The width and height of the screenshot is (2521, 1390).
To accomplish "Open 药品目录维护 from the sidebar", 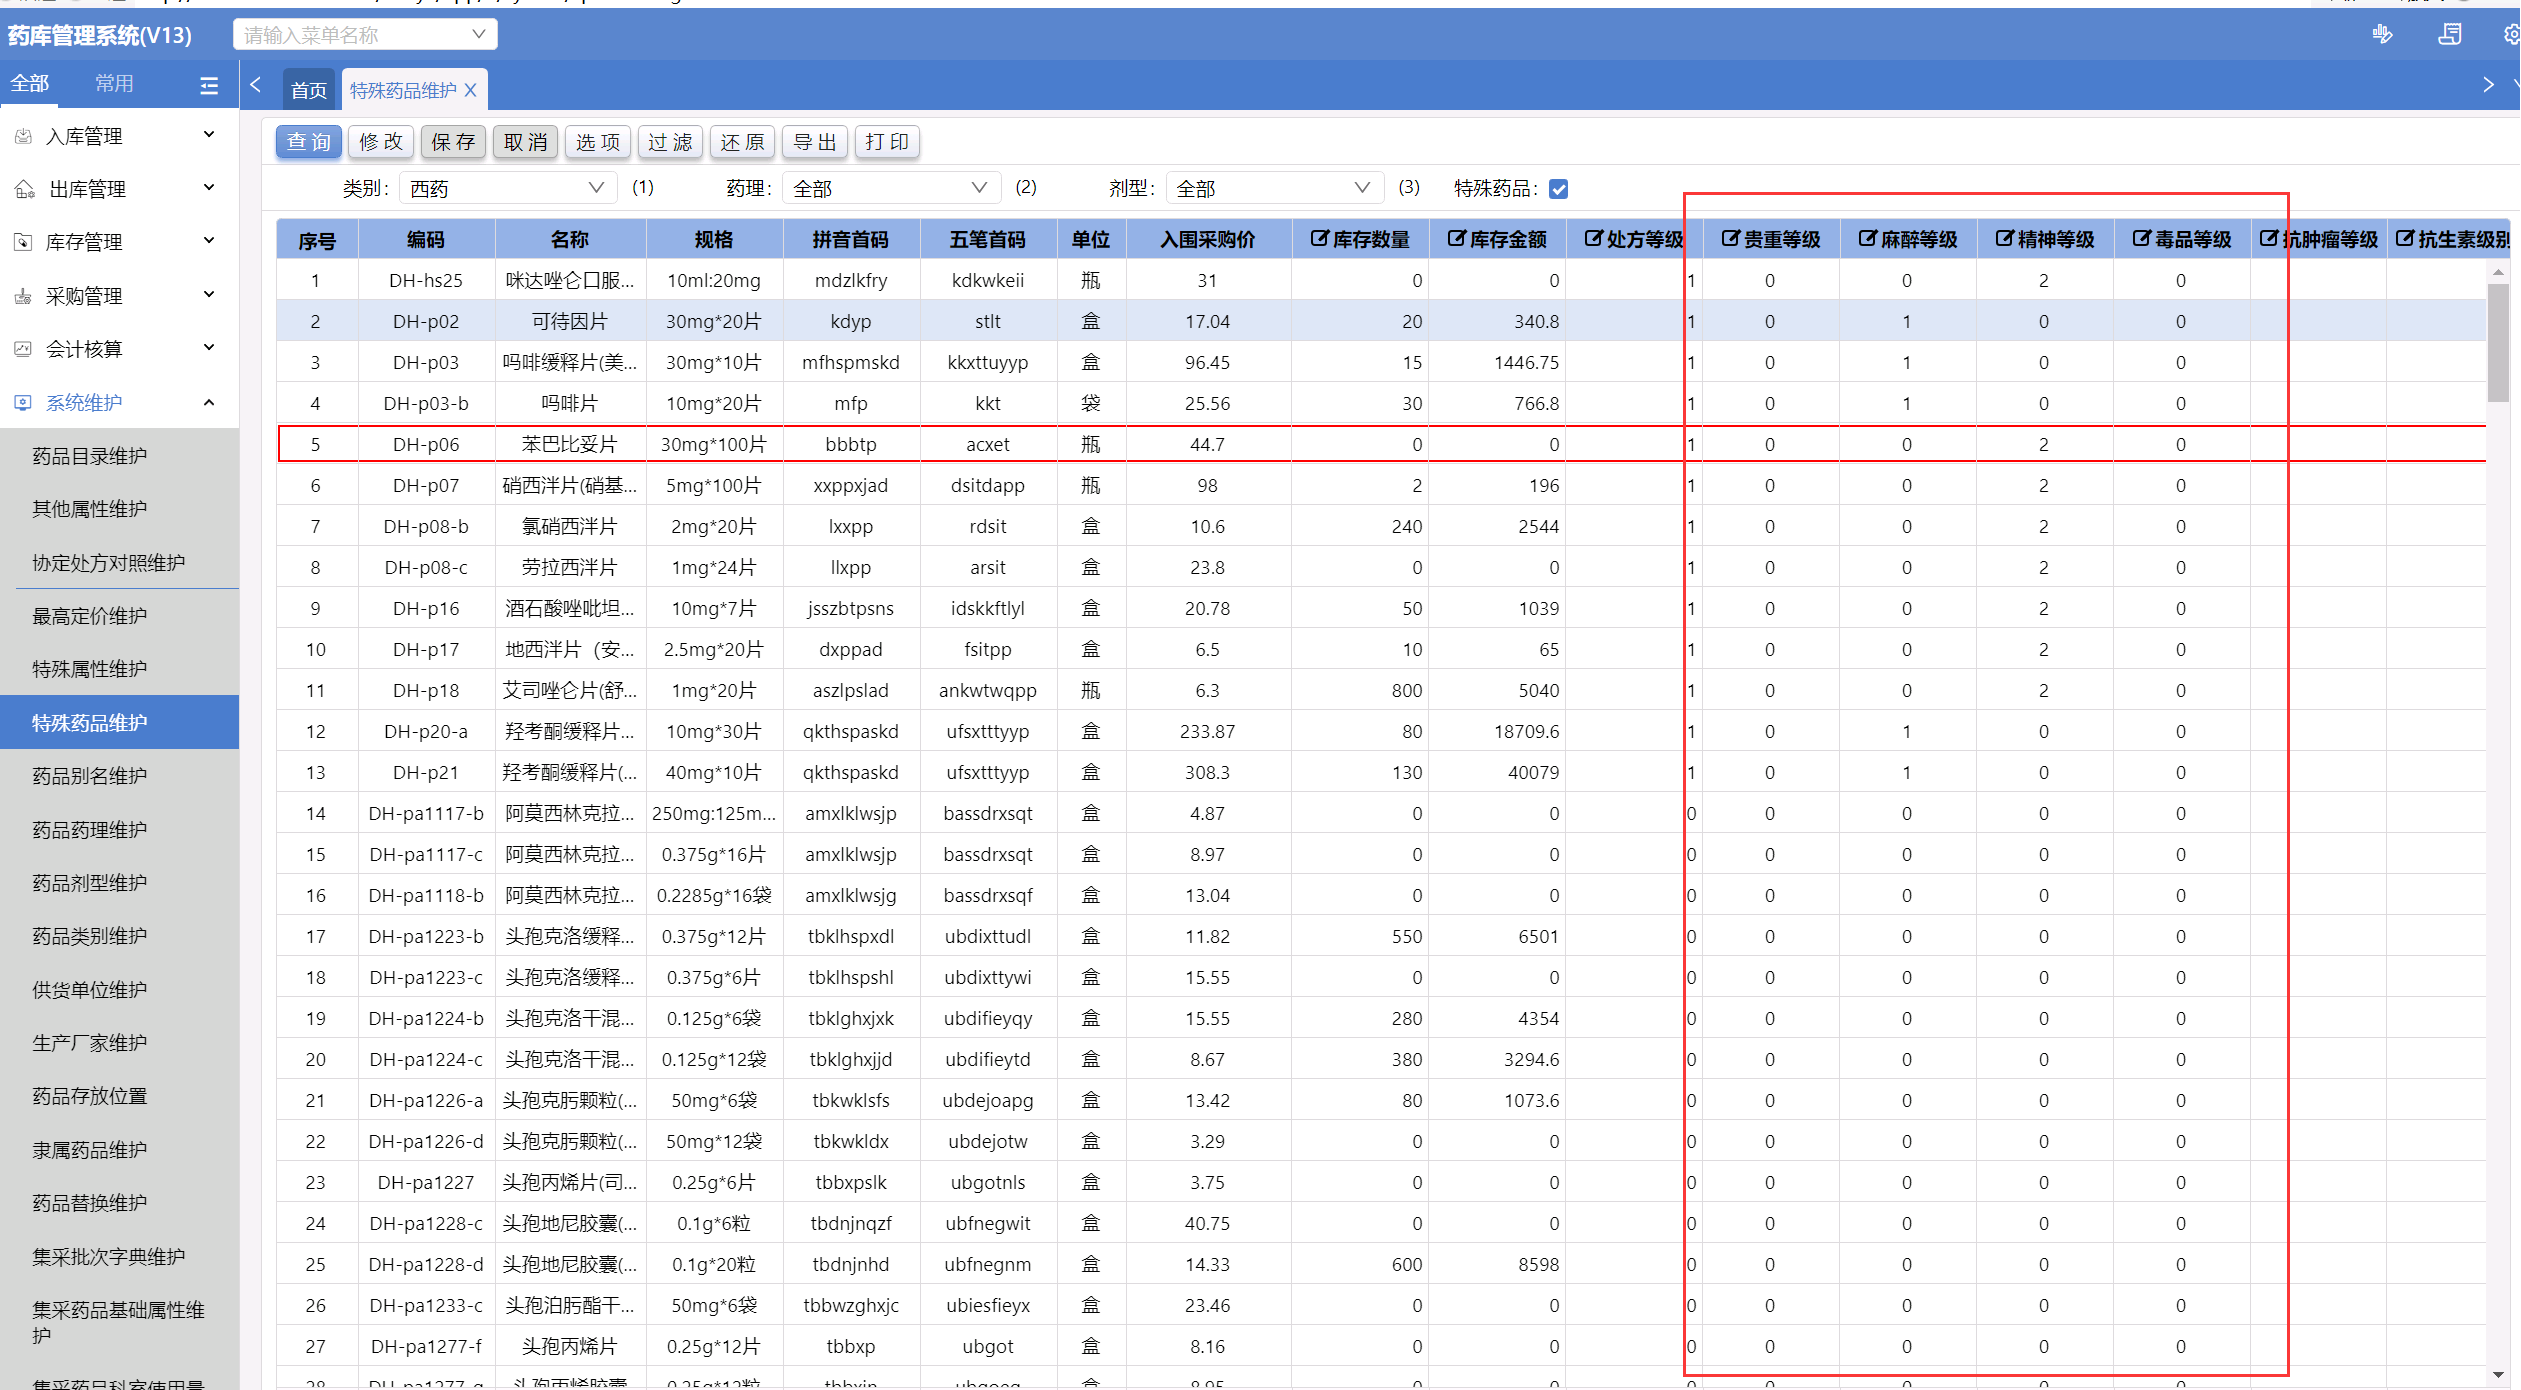I will click(x=90, y=456).
